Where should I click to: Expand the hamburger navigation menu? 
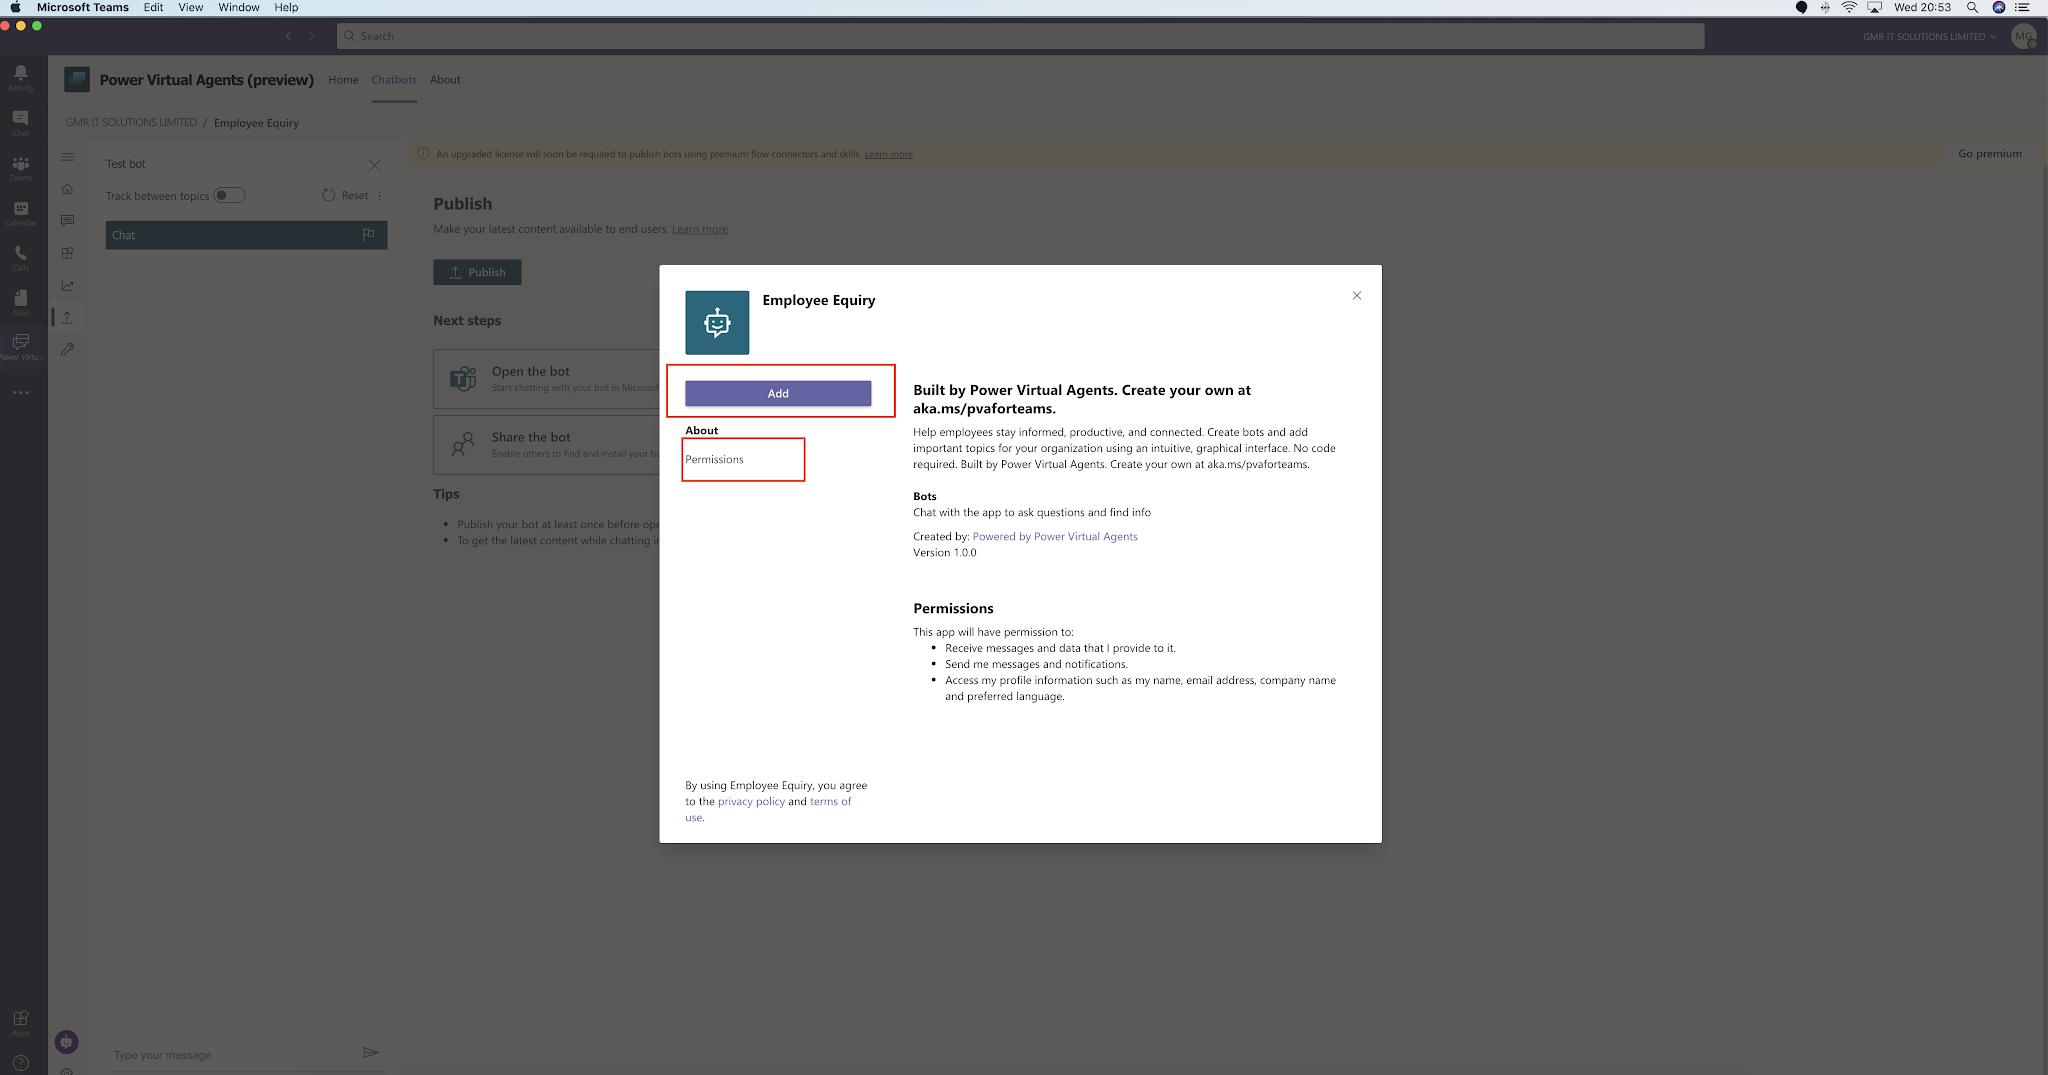point(67,157)
